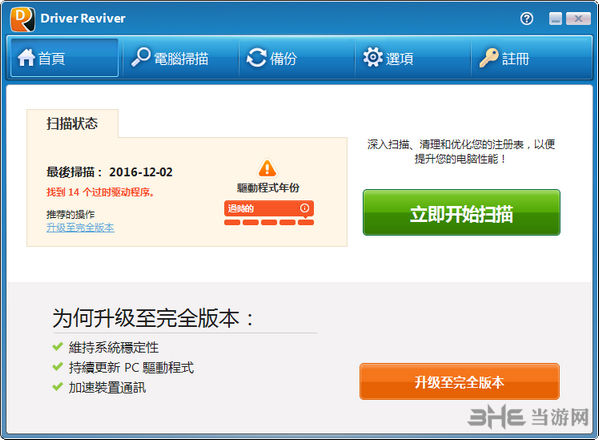The width and height of the screenshot is (599, 440).
Task: Click the 持續更新 PC 驅動程式 list item
Action: click(x=131, y=367)
